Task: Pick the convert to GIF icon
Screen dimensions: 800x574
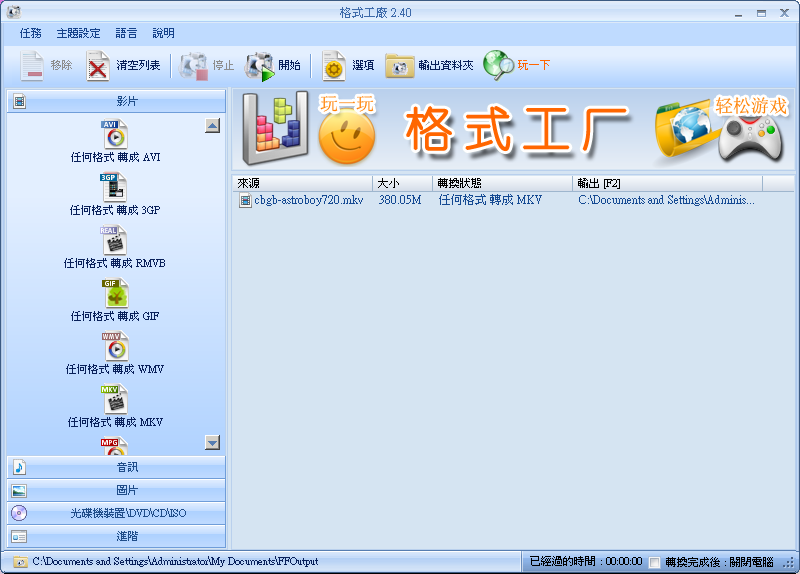Action: click(115, 293)
